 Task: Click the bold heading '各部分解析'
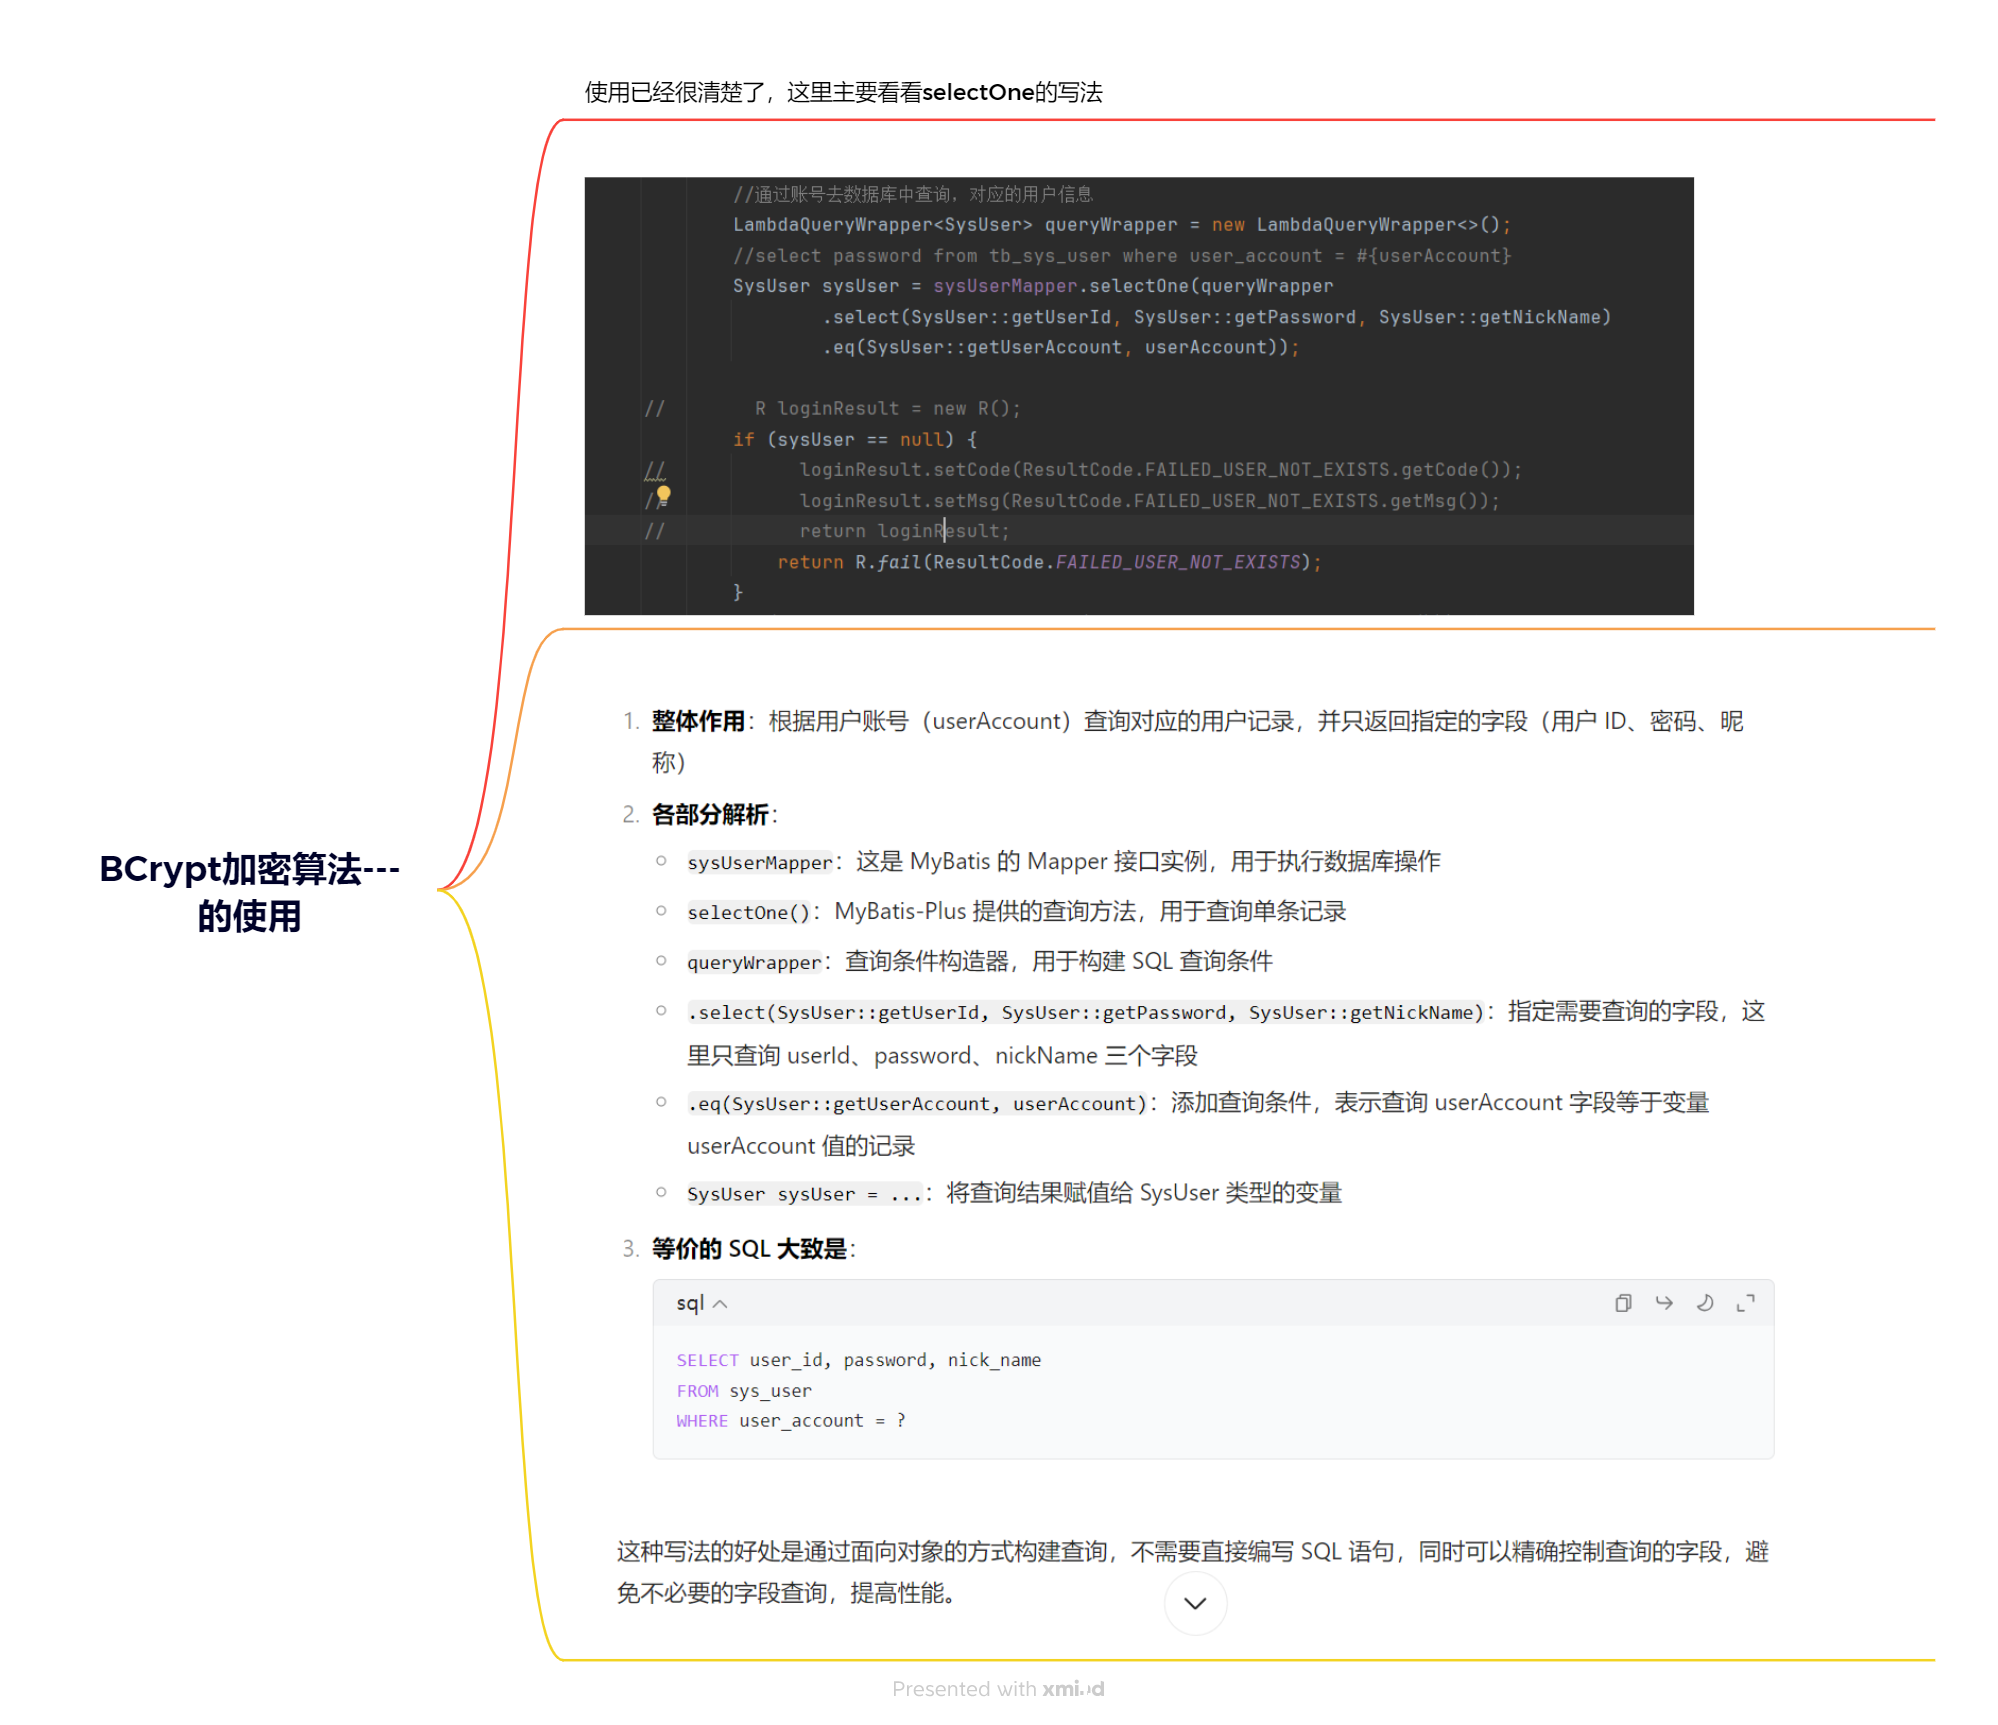(x=710, y=814)
